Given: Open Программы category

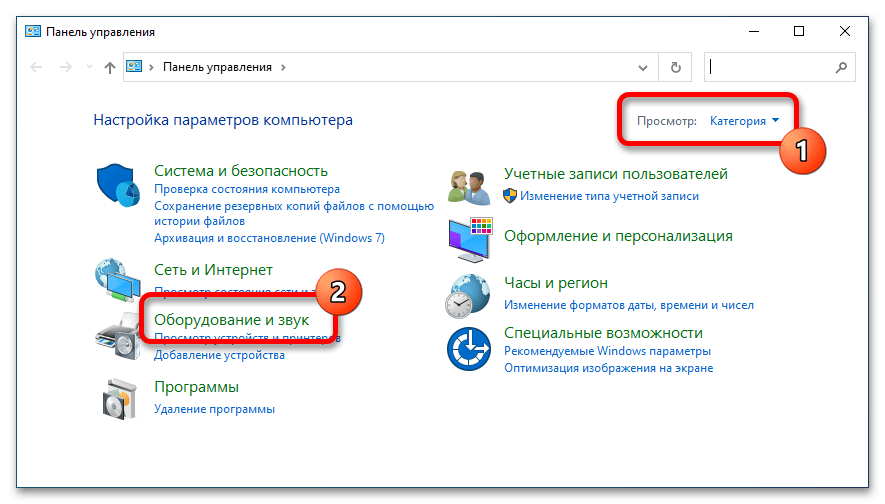Looking at the screenshot, I should point(196,387).
